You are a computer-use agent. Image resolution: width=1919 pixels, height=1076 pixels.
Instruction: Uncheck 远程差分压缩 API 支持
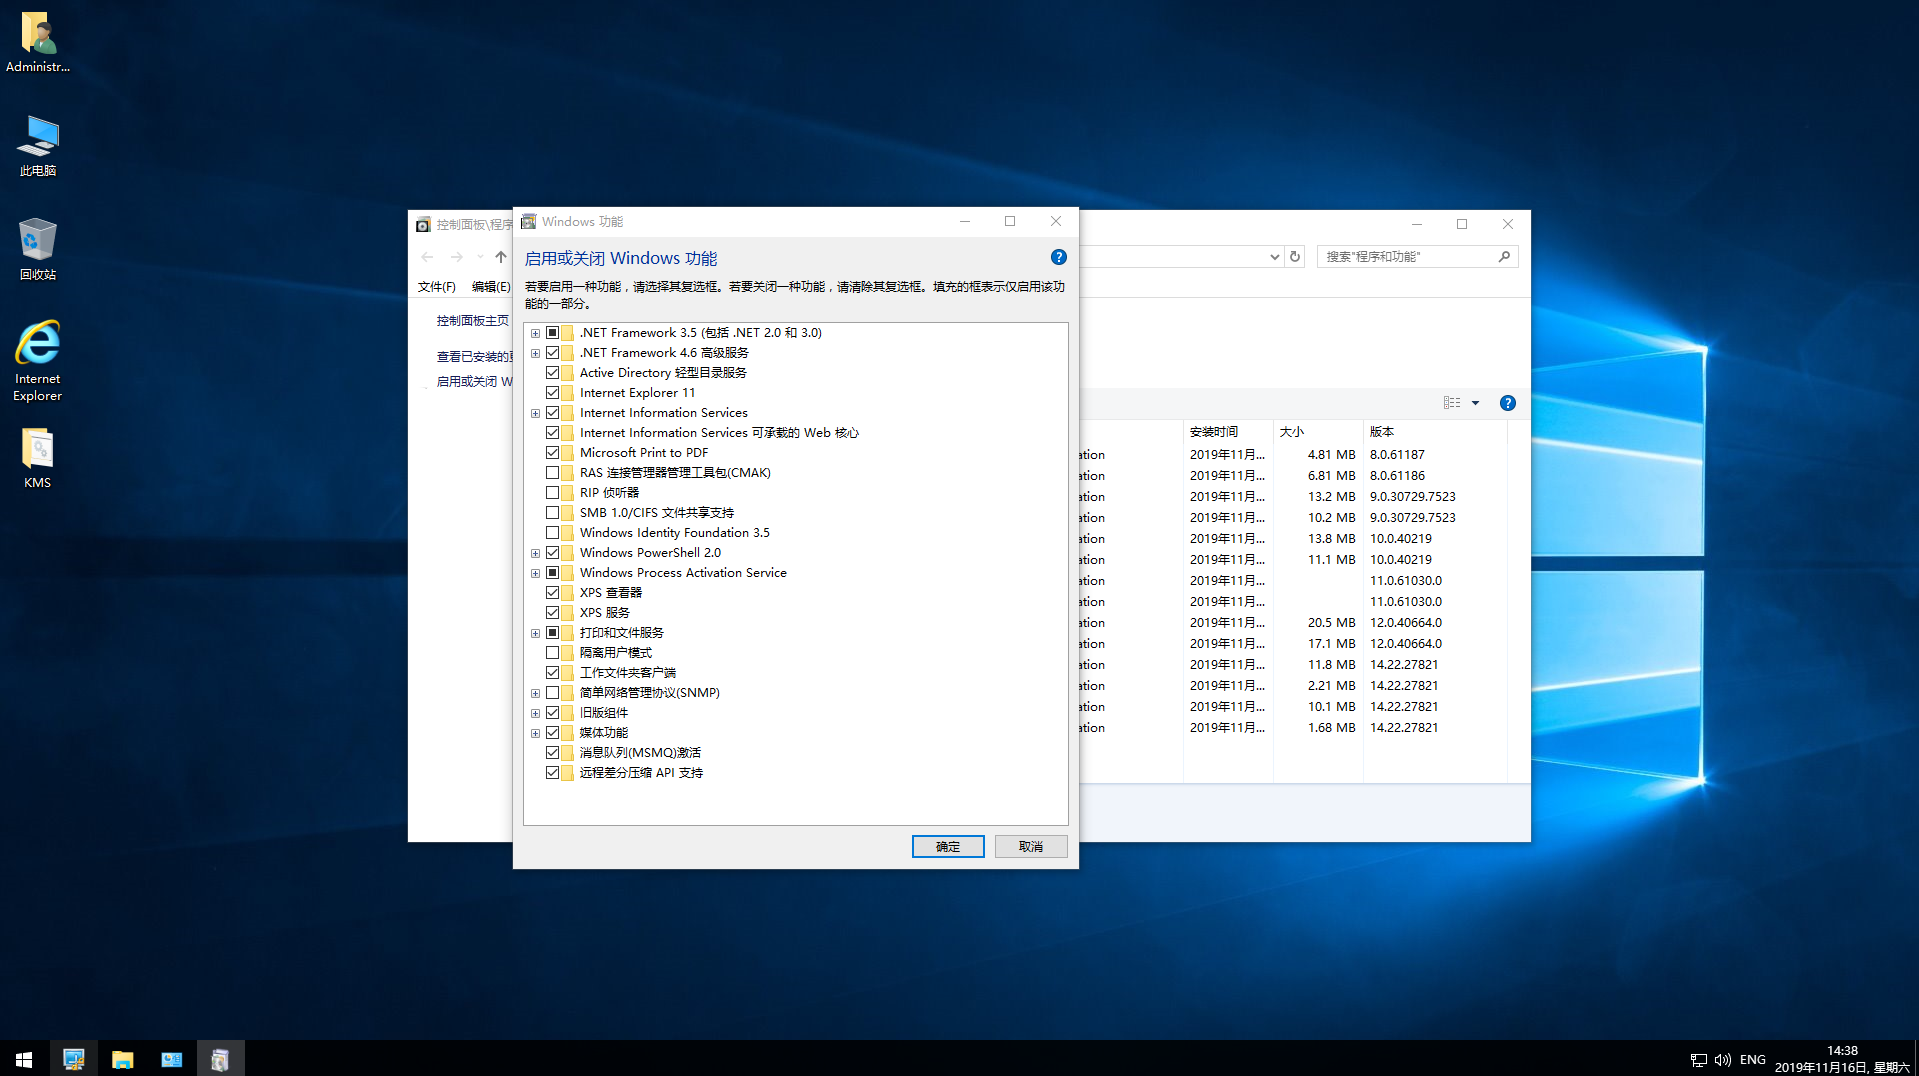coord(552,773)
